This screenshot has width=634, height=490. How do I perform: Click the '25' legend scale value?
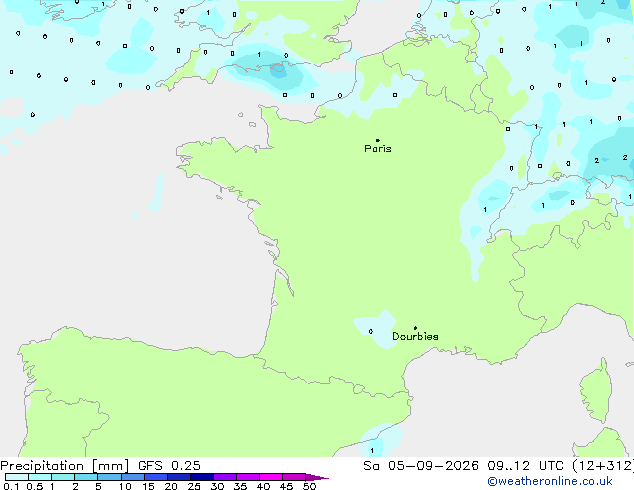tap(194, 486)
